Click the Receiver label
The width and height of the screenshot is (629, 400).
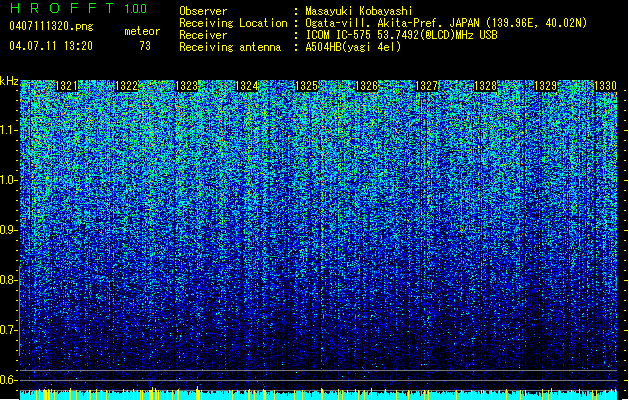pos(203,35)
